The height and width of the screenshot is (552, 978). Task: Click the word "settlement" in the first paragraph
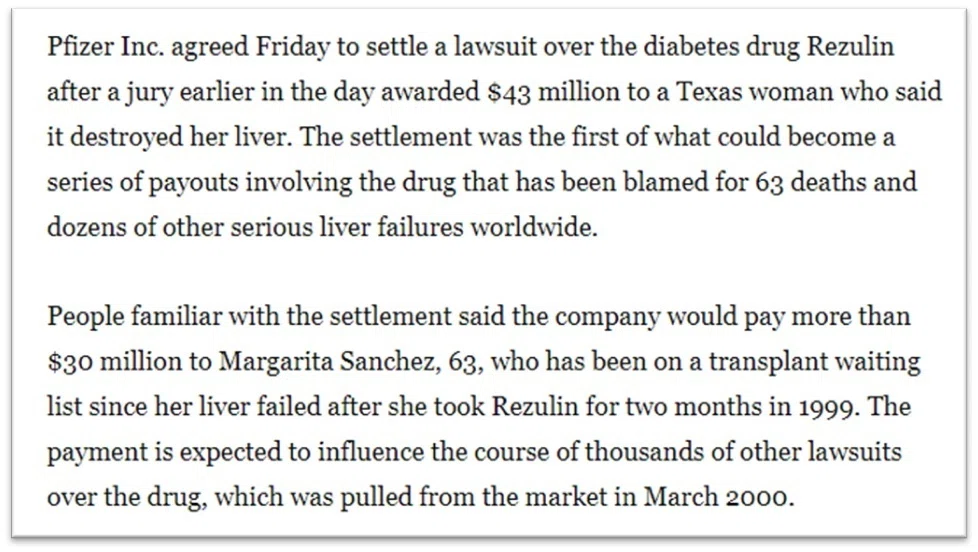tap(410, 137)
